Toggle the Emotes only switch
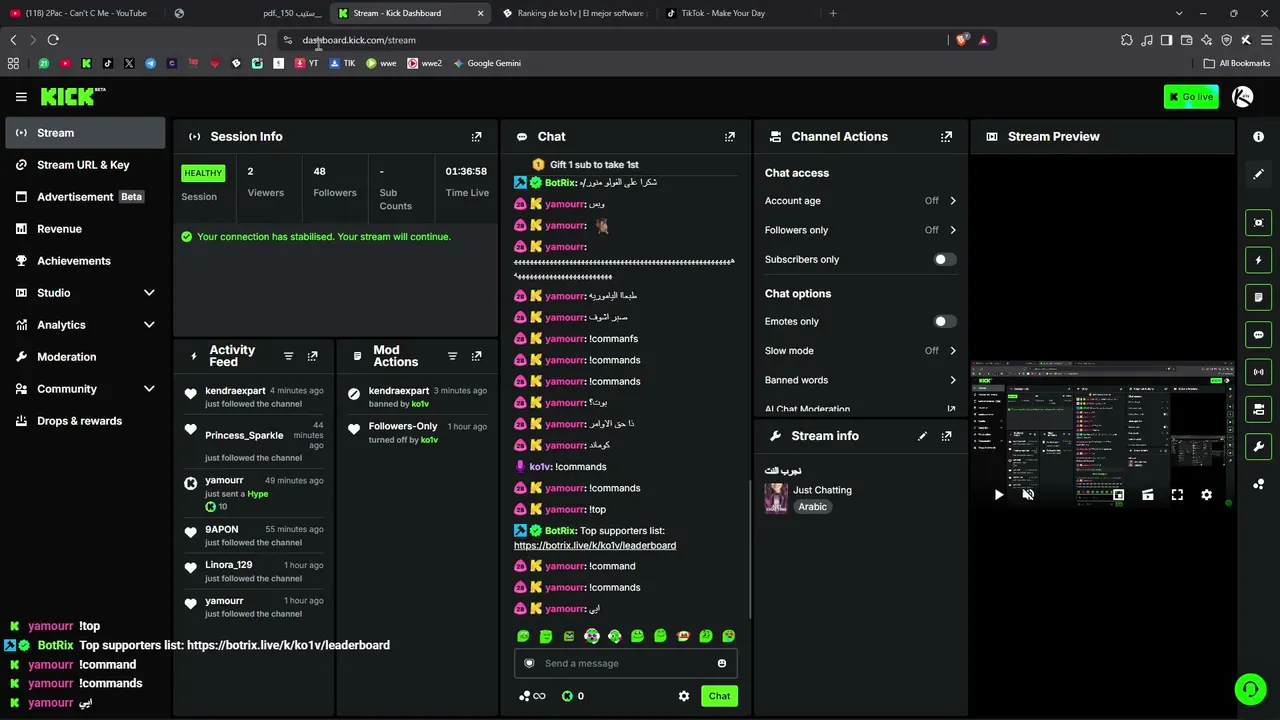 pos(944,322)
